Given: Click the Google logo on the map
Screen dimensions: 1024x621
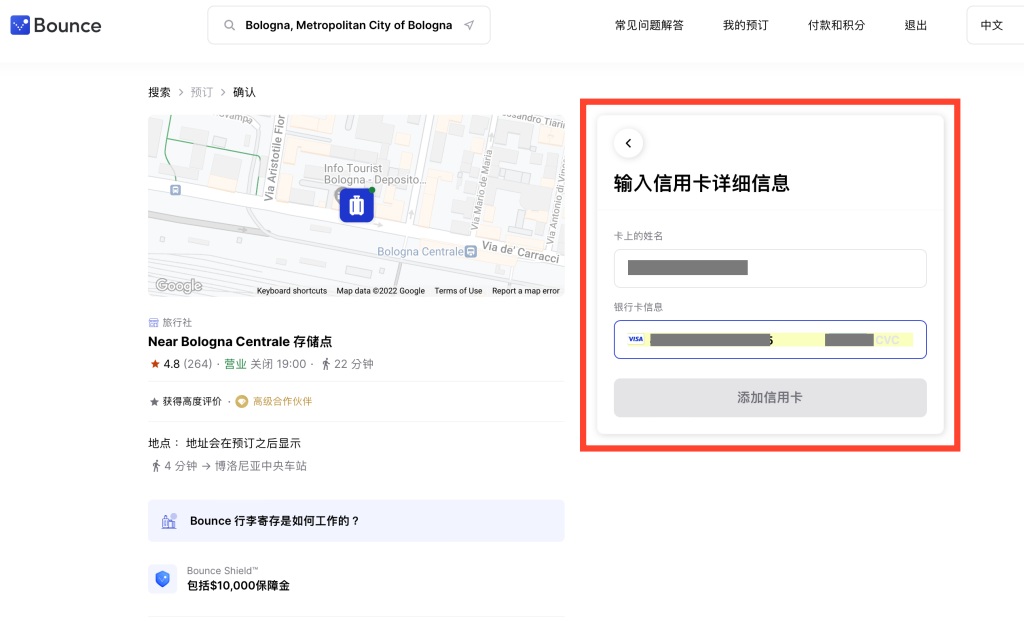Looking at the screenshot, I should [x=178, y=285].
